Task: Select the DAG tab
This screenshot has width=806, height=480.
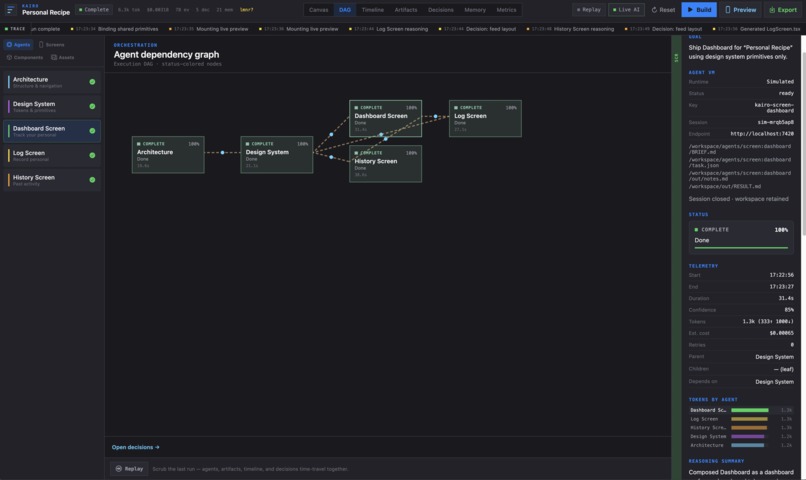Action: 345,10
